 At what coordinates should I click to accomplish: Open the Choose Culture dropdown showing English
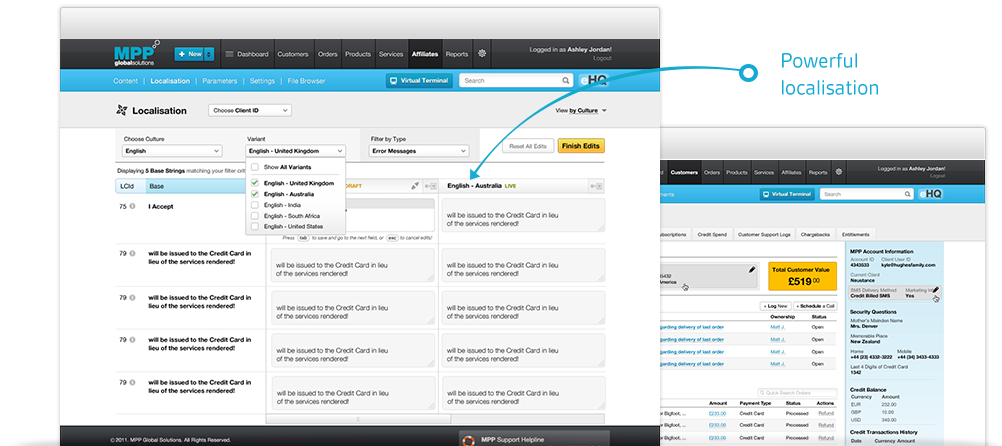pyautogui.click(x=172, y=151)
